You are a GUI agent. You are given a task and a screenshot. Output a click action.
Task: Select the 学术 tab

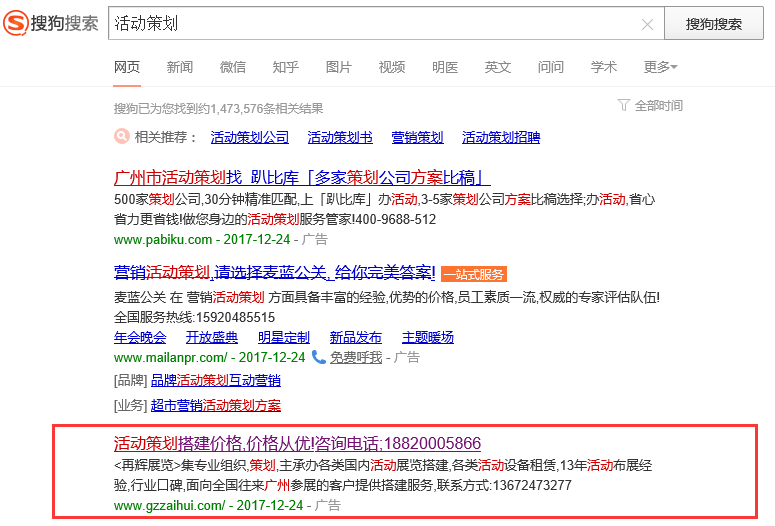tap(604, 67)
